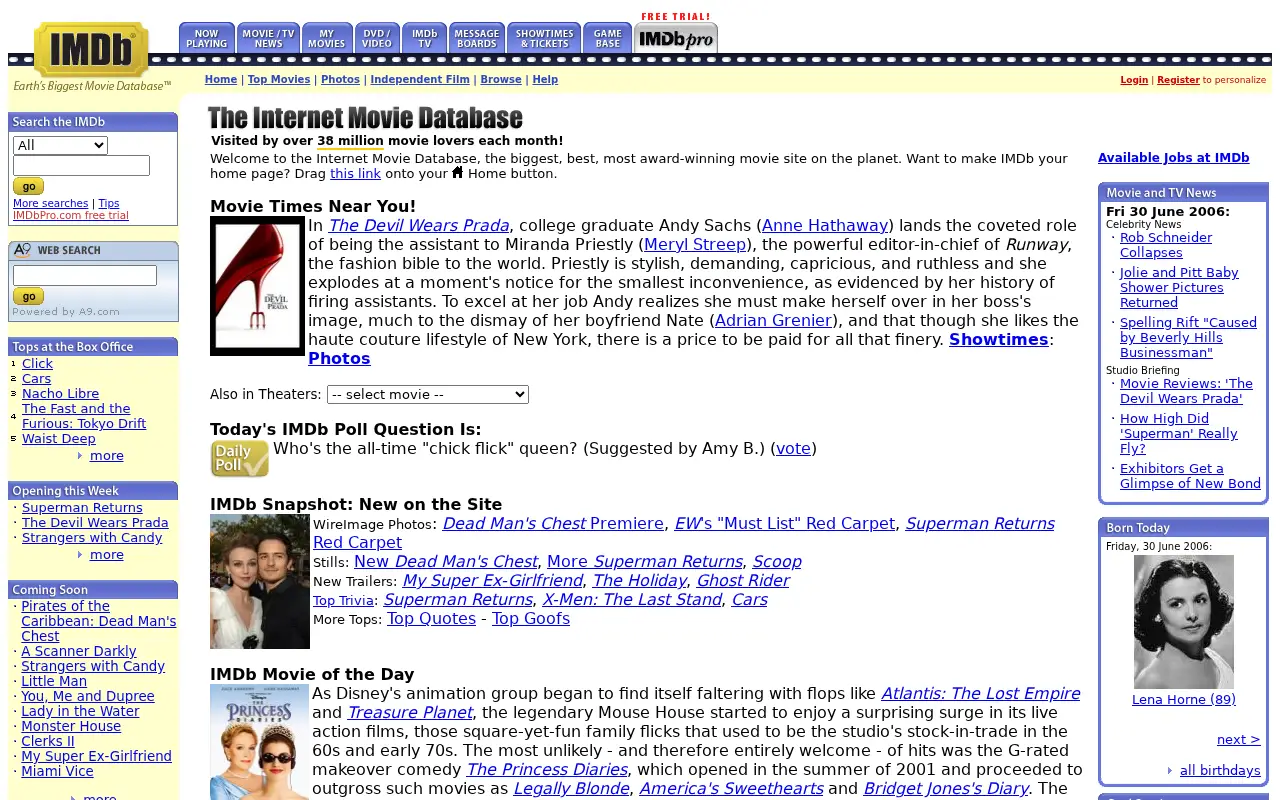This screenshot has height=800, width=1280.
Task: Click the Available Jobs at IMDb link
Action: point(1174,158)
